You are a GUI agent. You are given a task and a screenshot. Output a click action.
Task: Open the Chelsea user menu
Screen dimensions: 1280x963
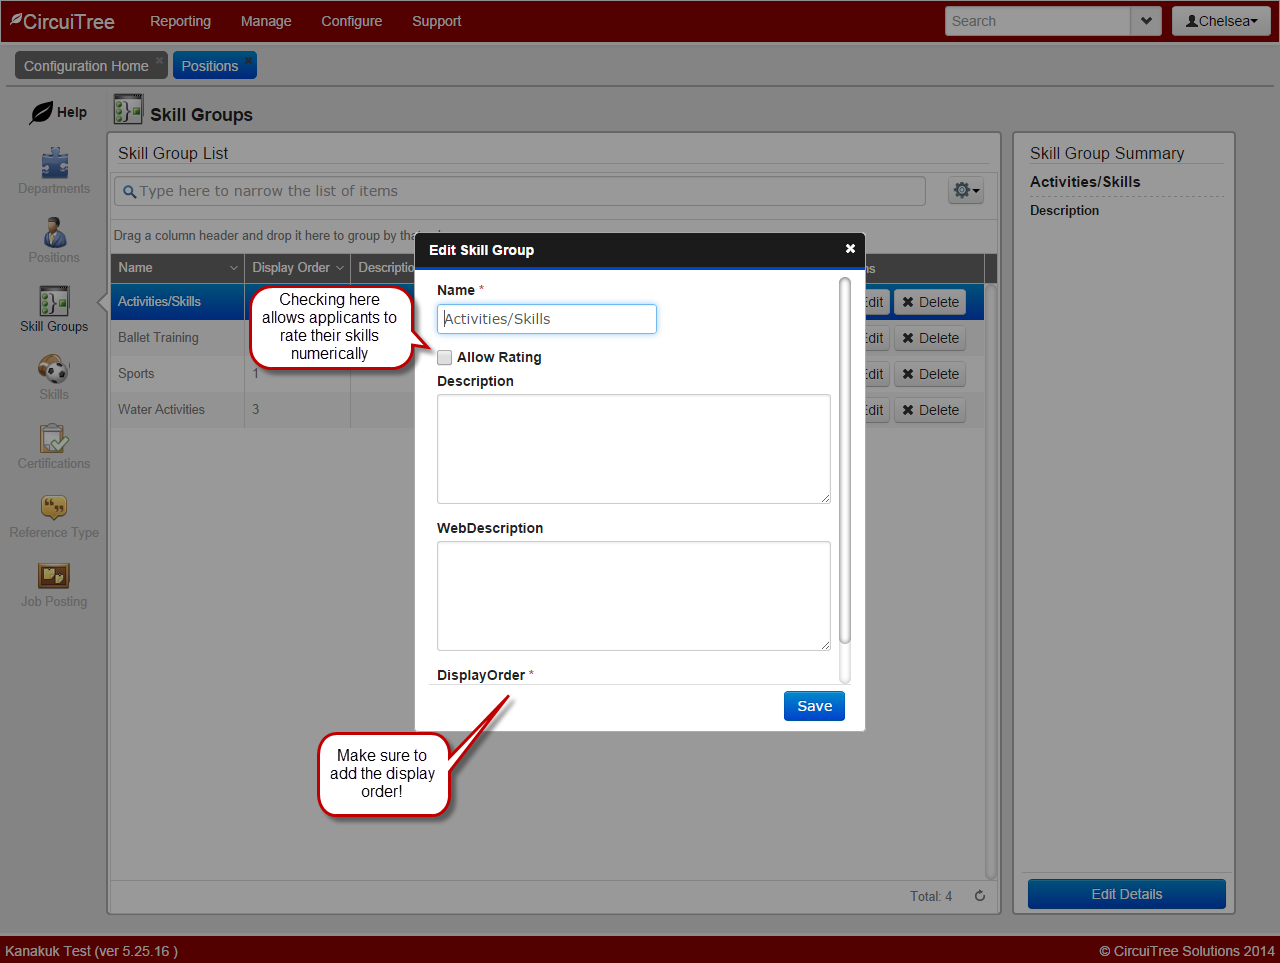pyautogui.click(x=1221, y=21)
